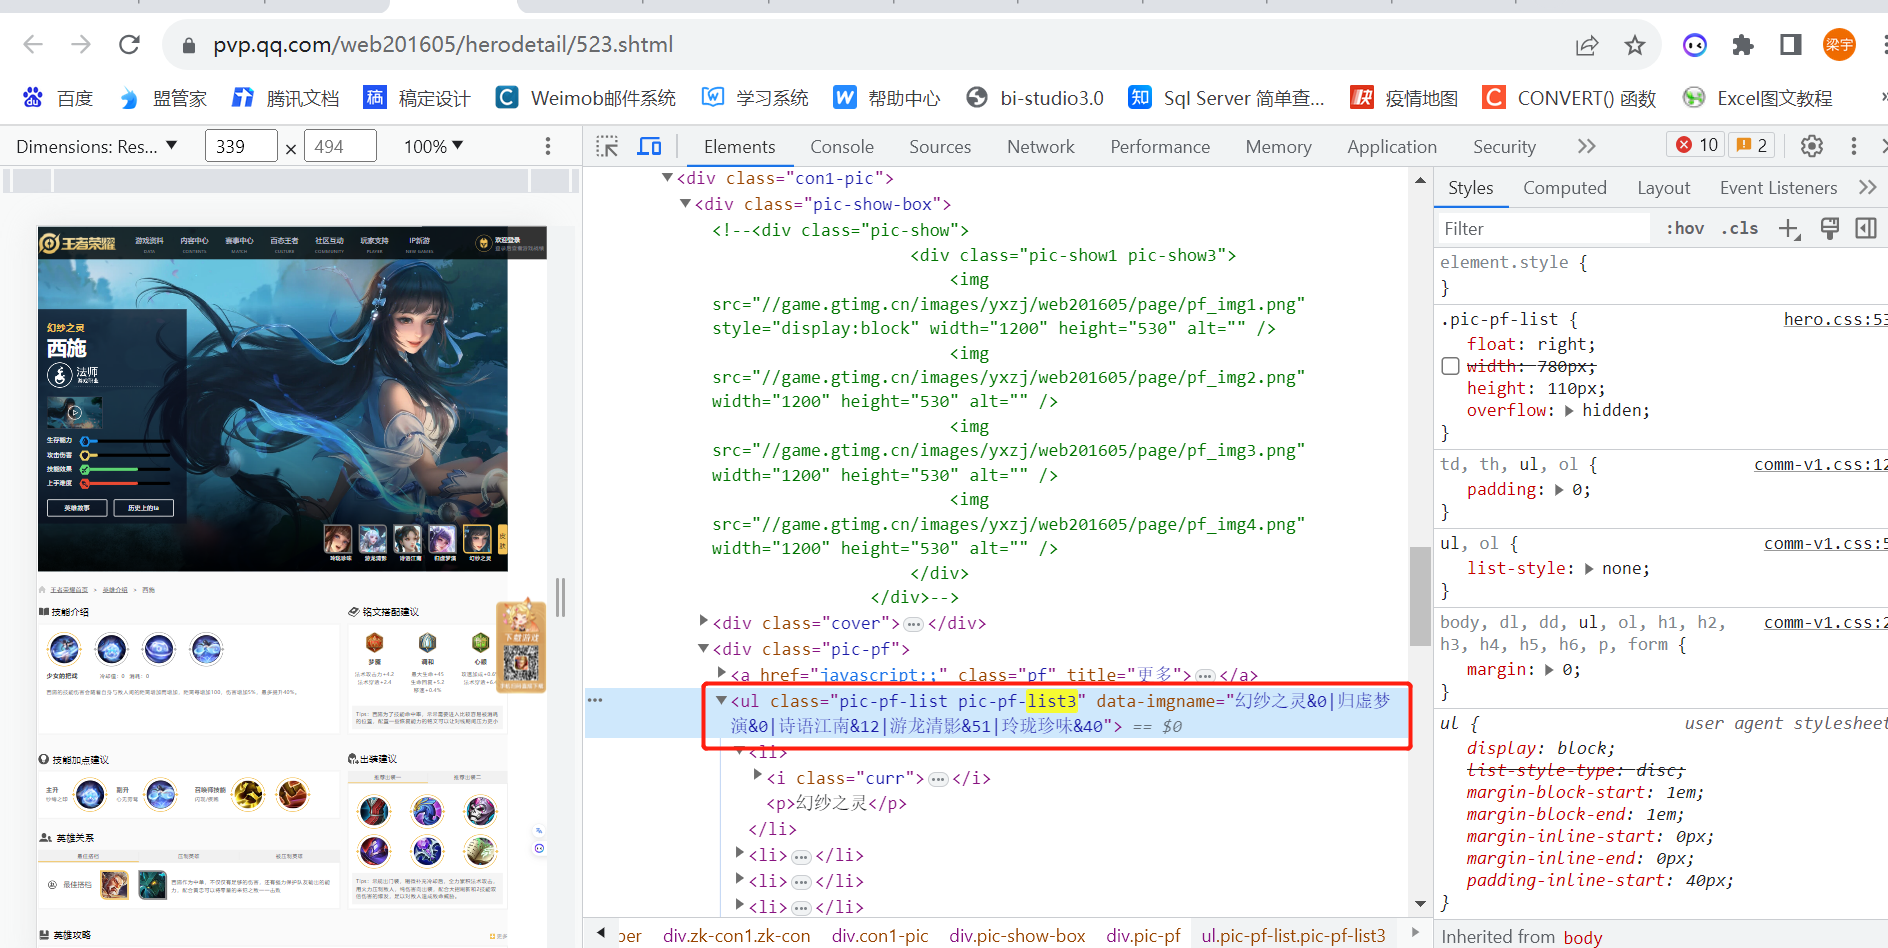Screen dimensions: 1888x948
Task: Switch to Network tab
Action: 1041,147
